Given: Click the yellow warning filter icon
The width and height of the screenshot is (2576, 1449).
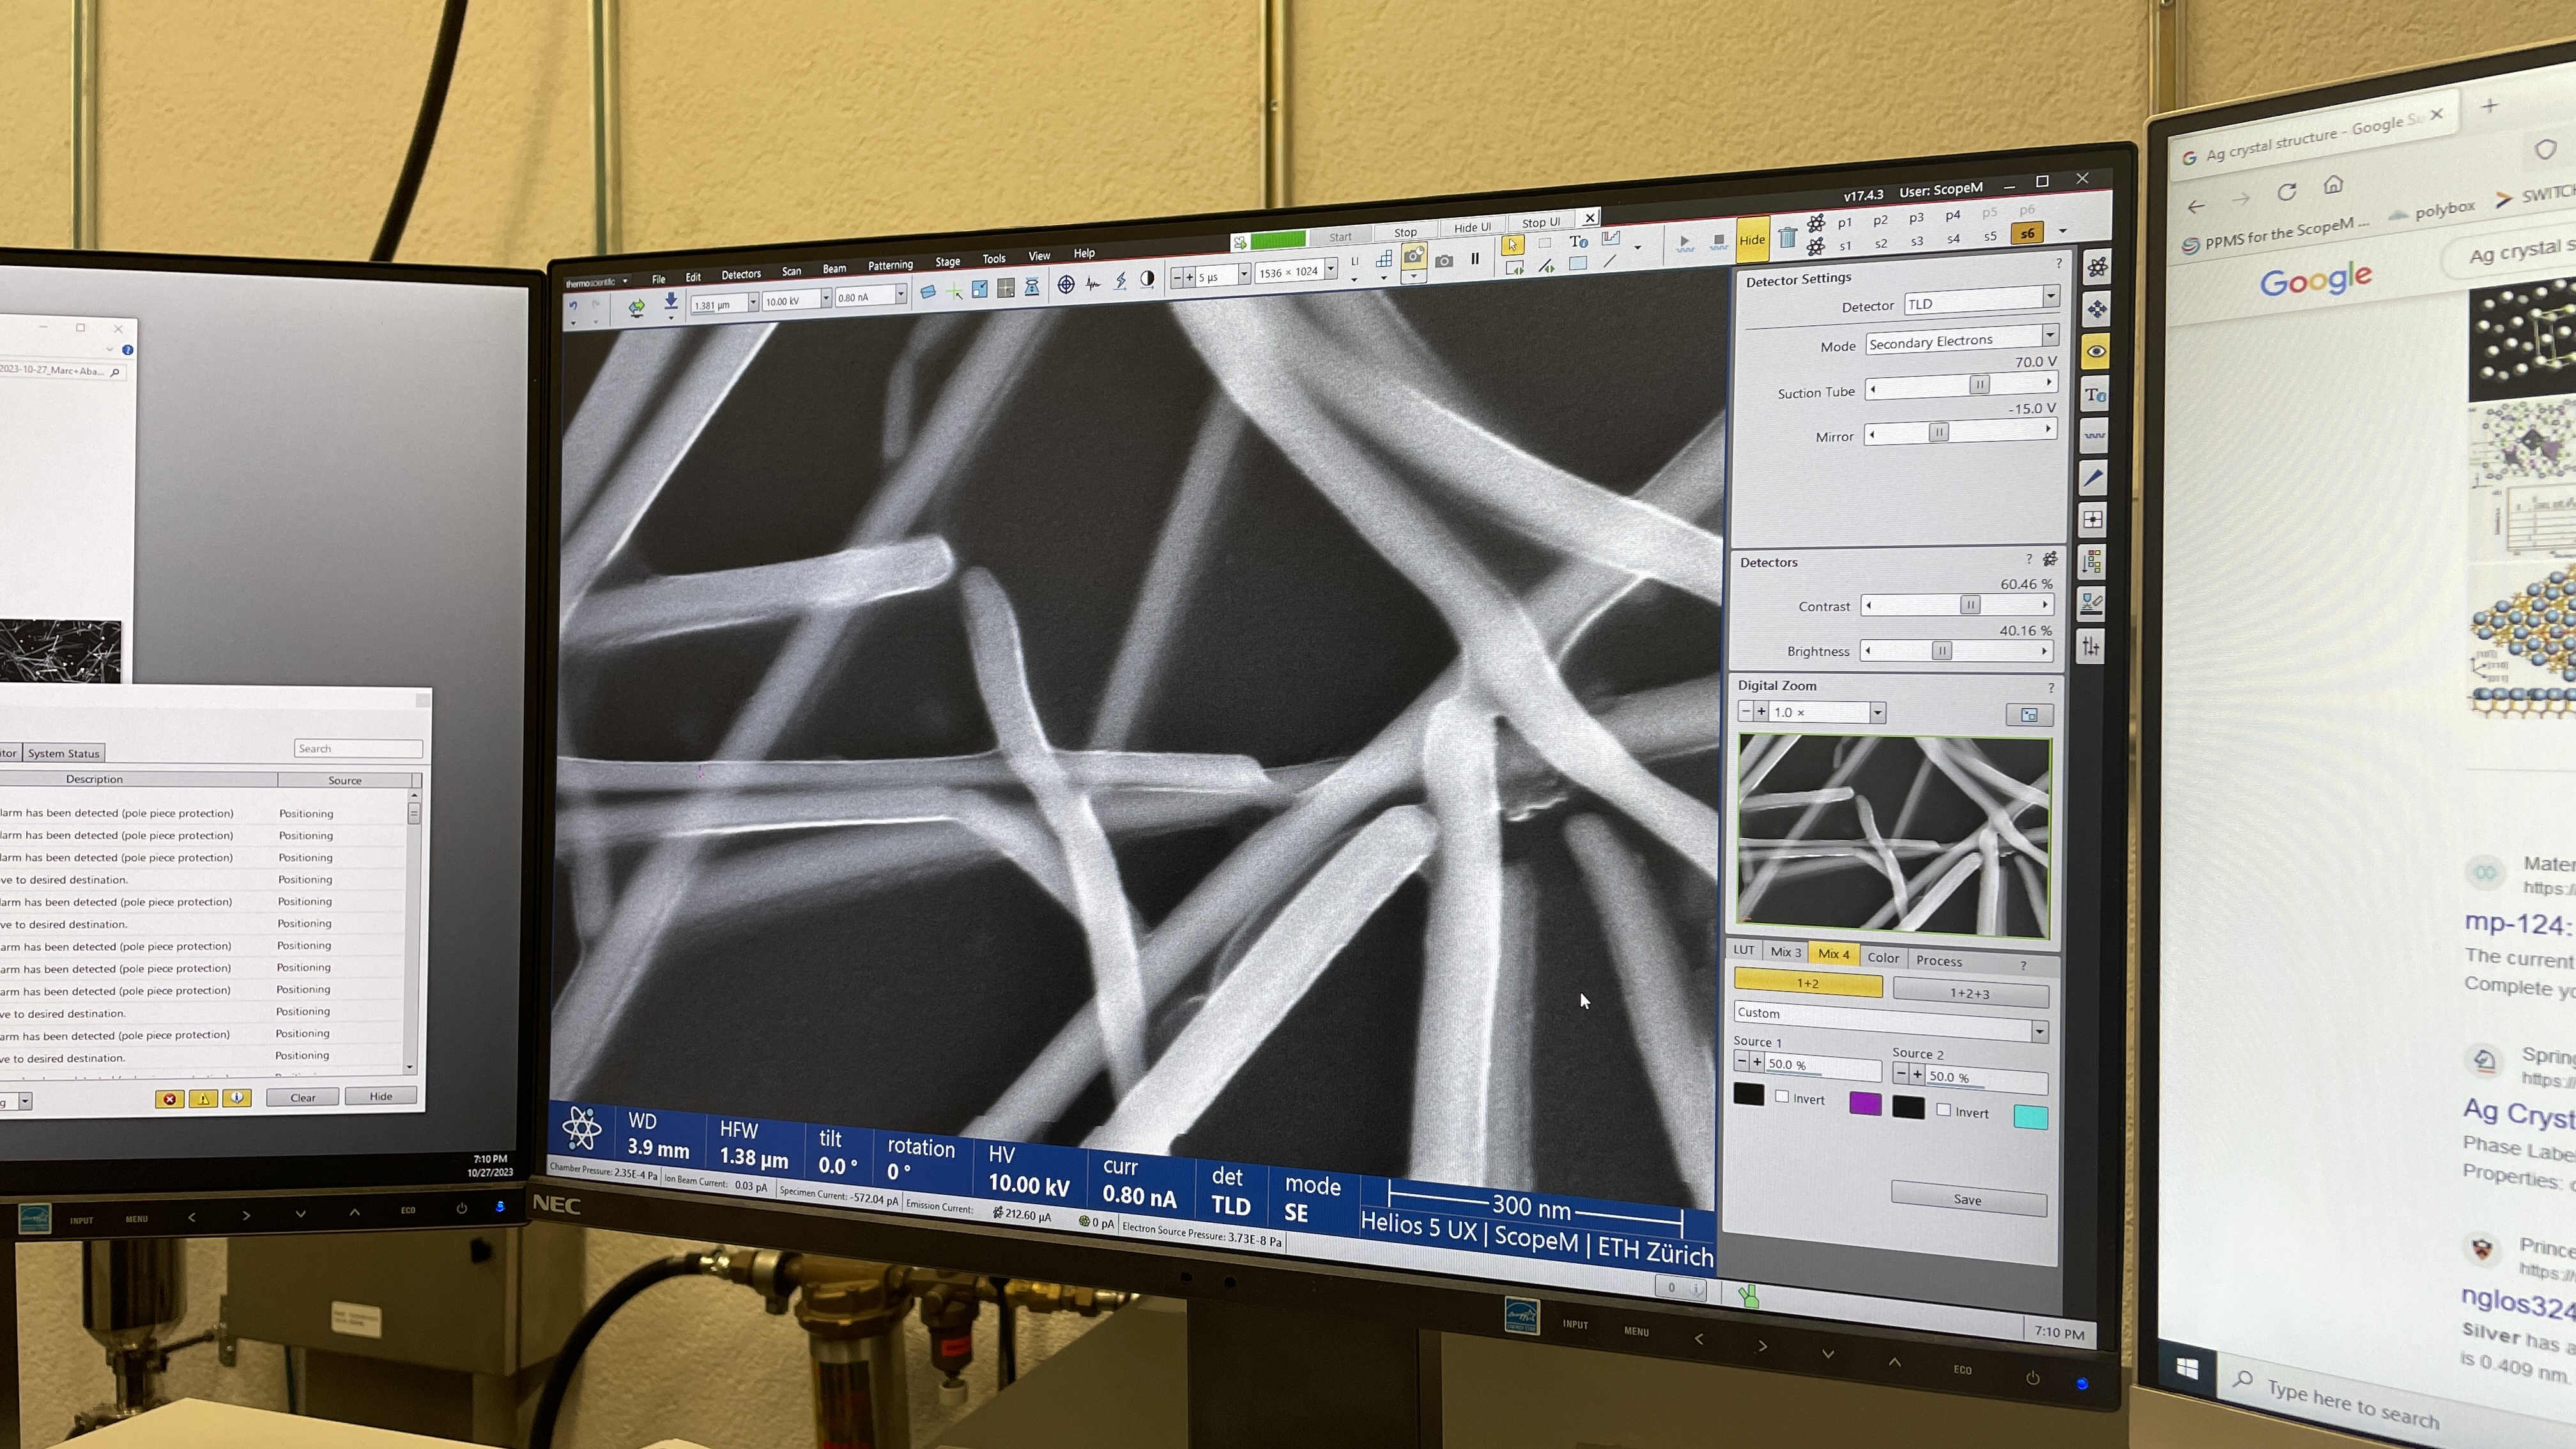Looking at the screenshot, I should point(203,1098).
